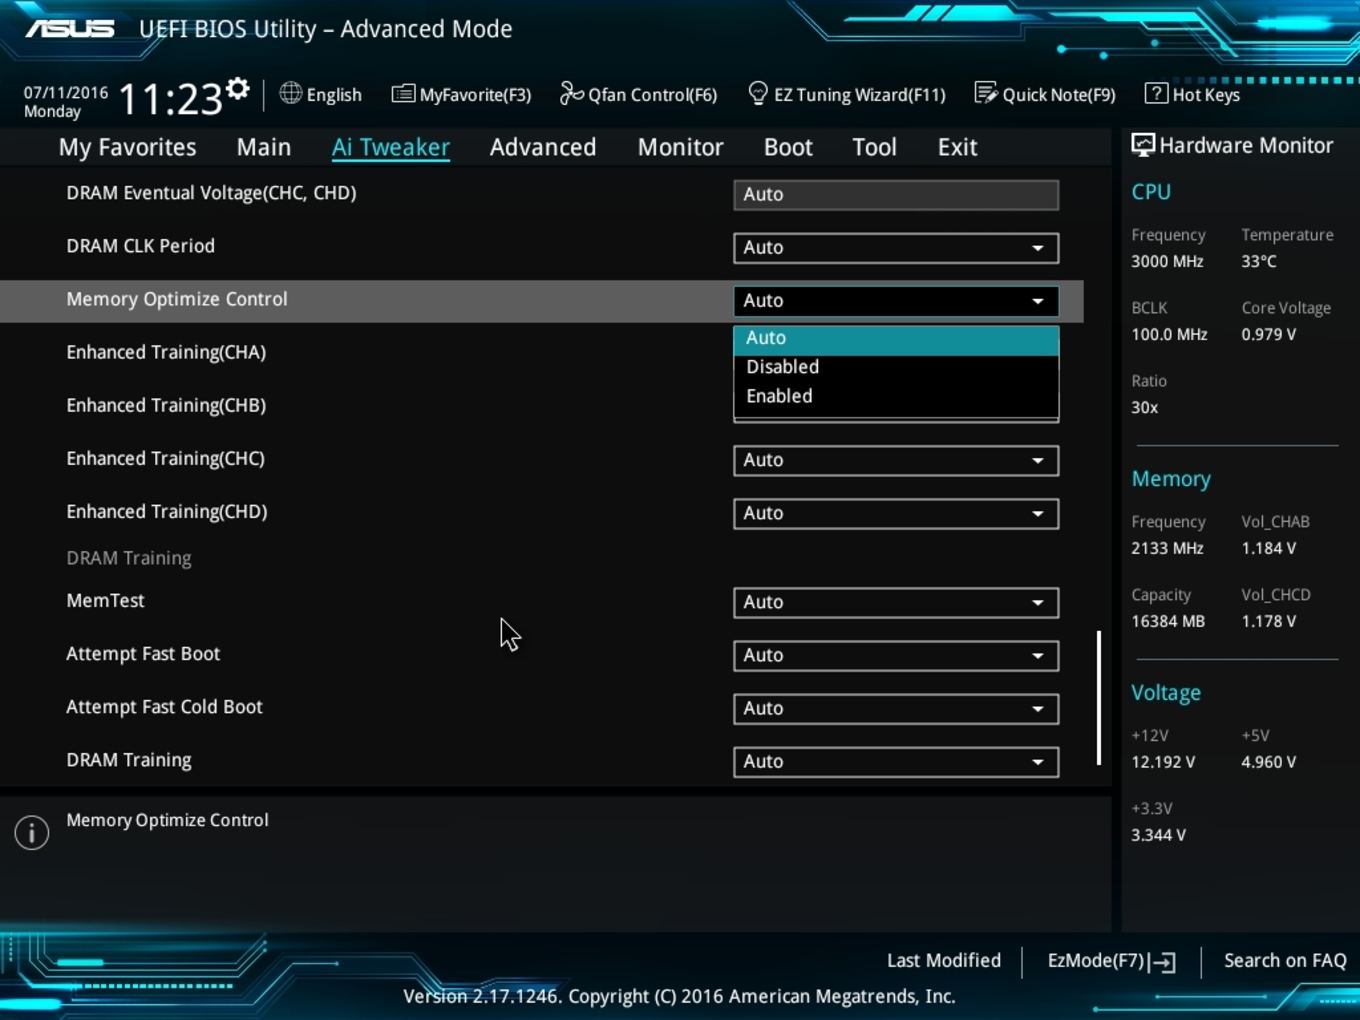Switch to the Main tab
The height and width of the screenshot is (1020, 1360).
[x=264, y=147]
